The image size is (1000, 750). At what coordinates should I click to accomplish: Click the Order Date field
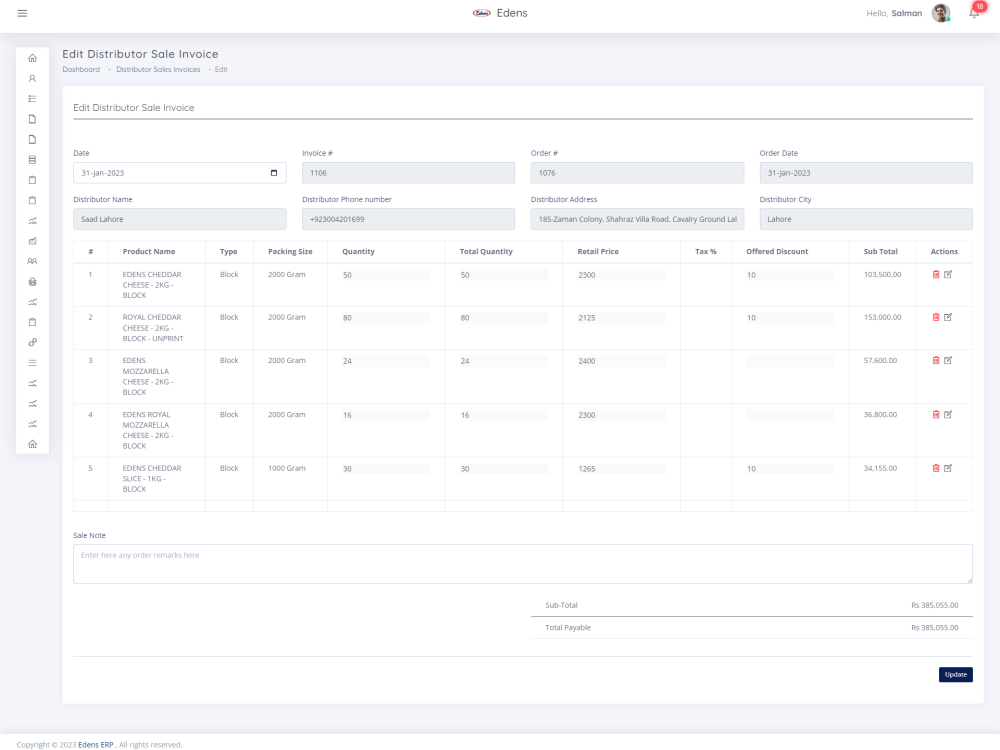[x=866, y=173]
